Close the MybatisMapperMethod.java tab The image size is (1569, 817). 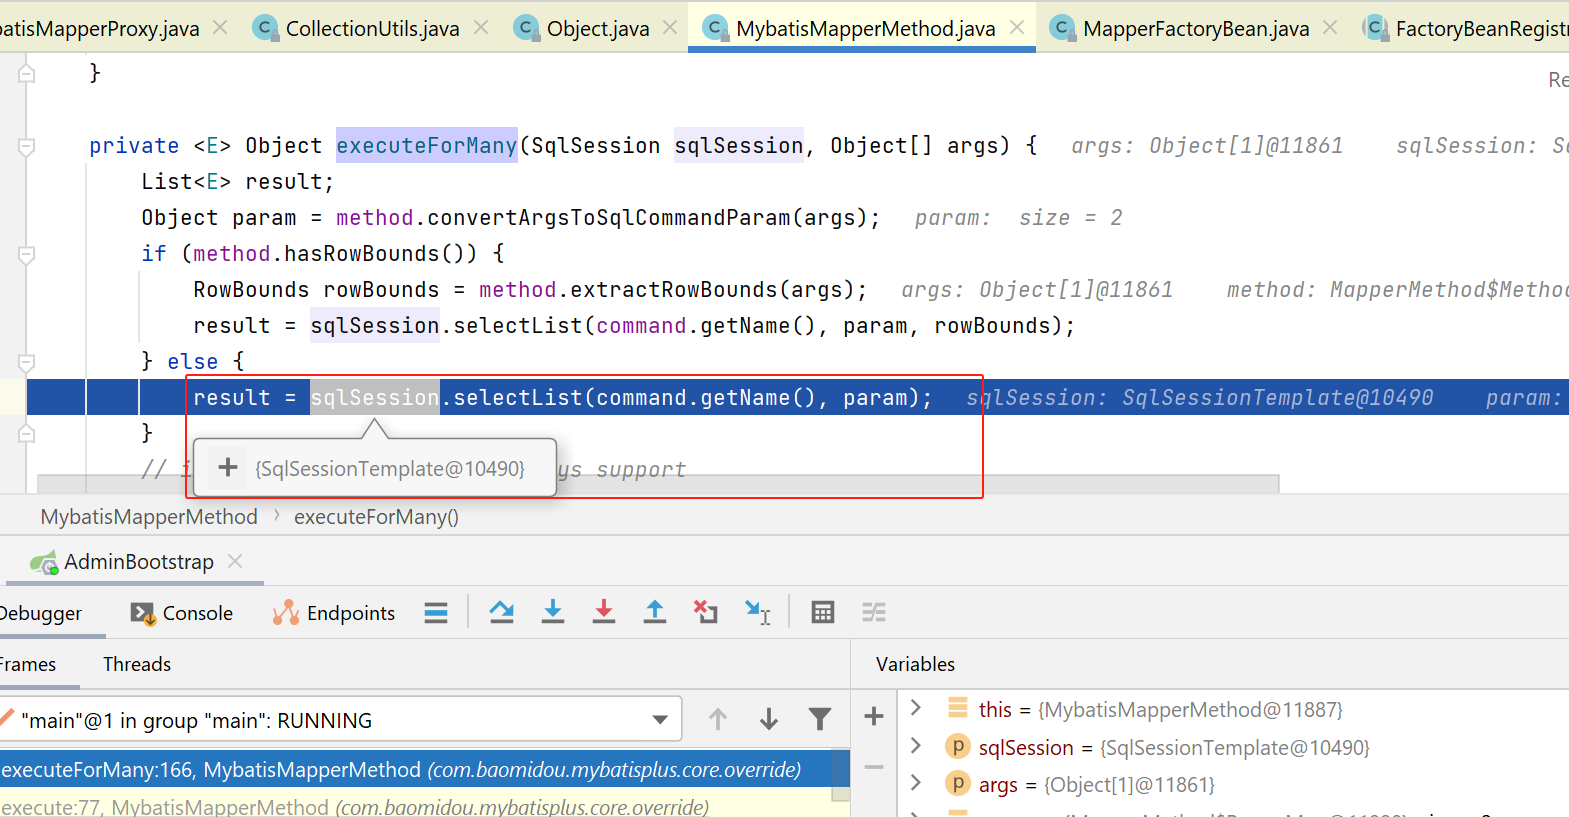tap(1017, 28)
